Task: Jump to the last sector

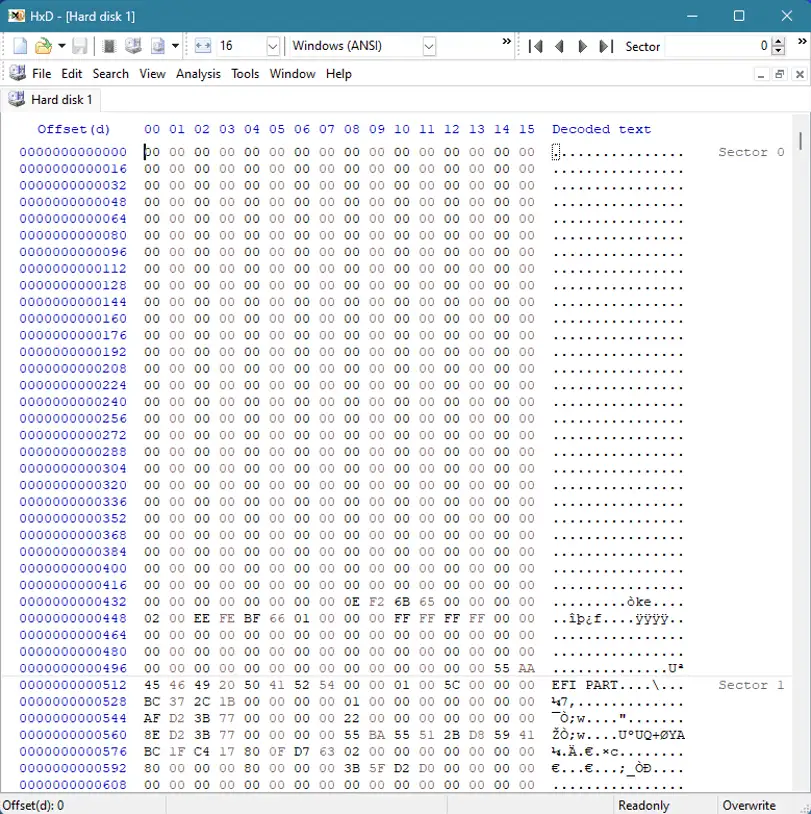Action: click(605, 46)
